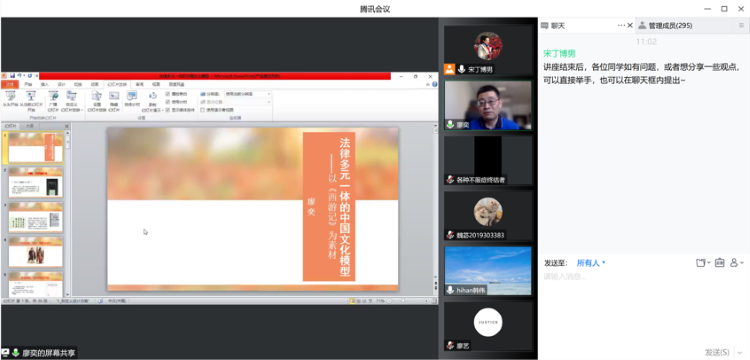Open the 文件 tab in PowerPoint
750x360 pixels.
click(10, 85)
